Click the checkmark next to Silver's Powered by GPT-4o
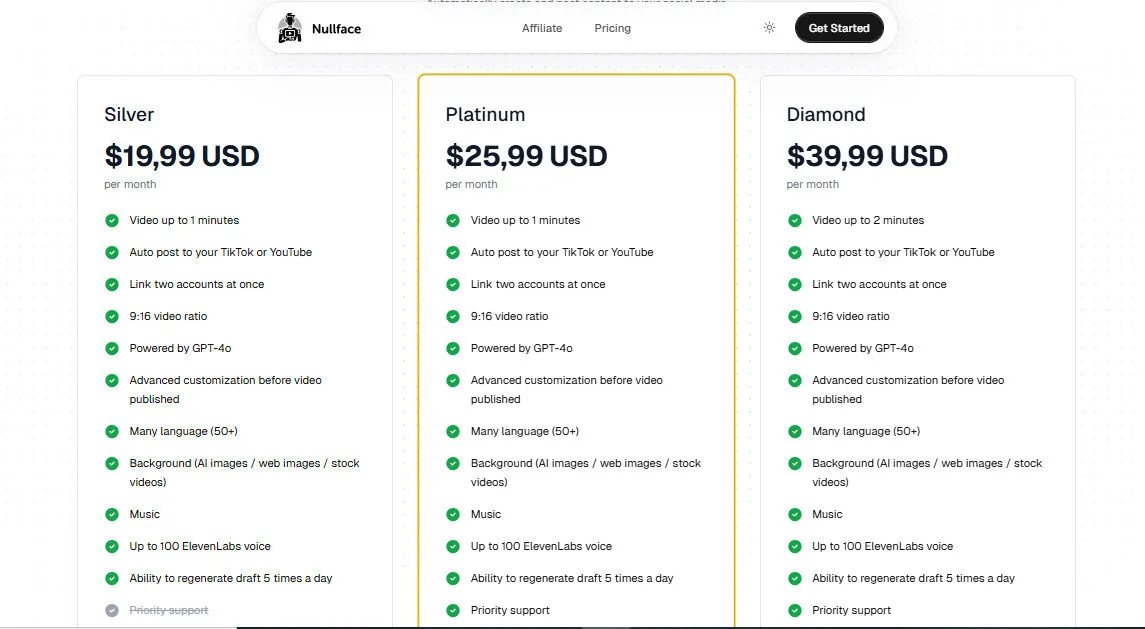The height and width of the screenshot is (629, 1145). pos(112,348)
